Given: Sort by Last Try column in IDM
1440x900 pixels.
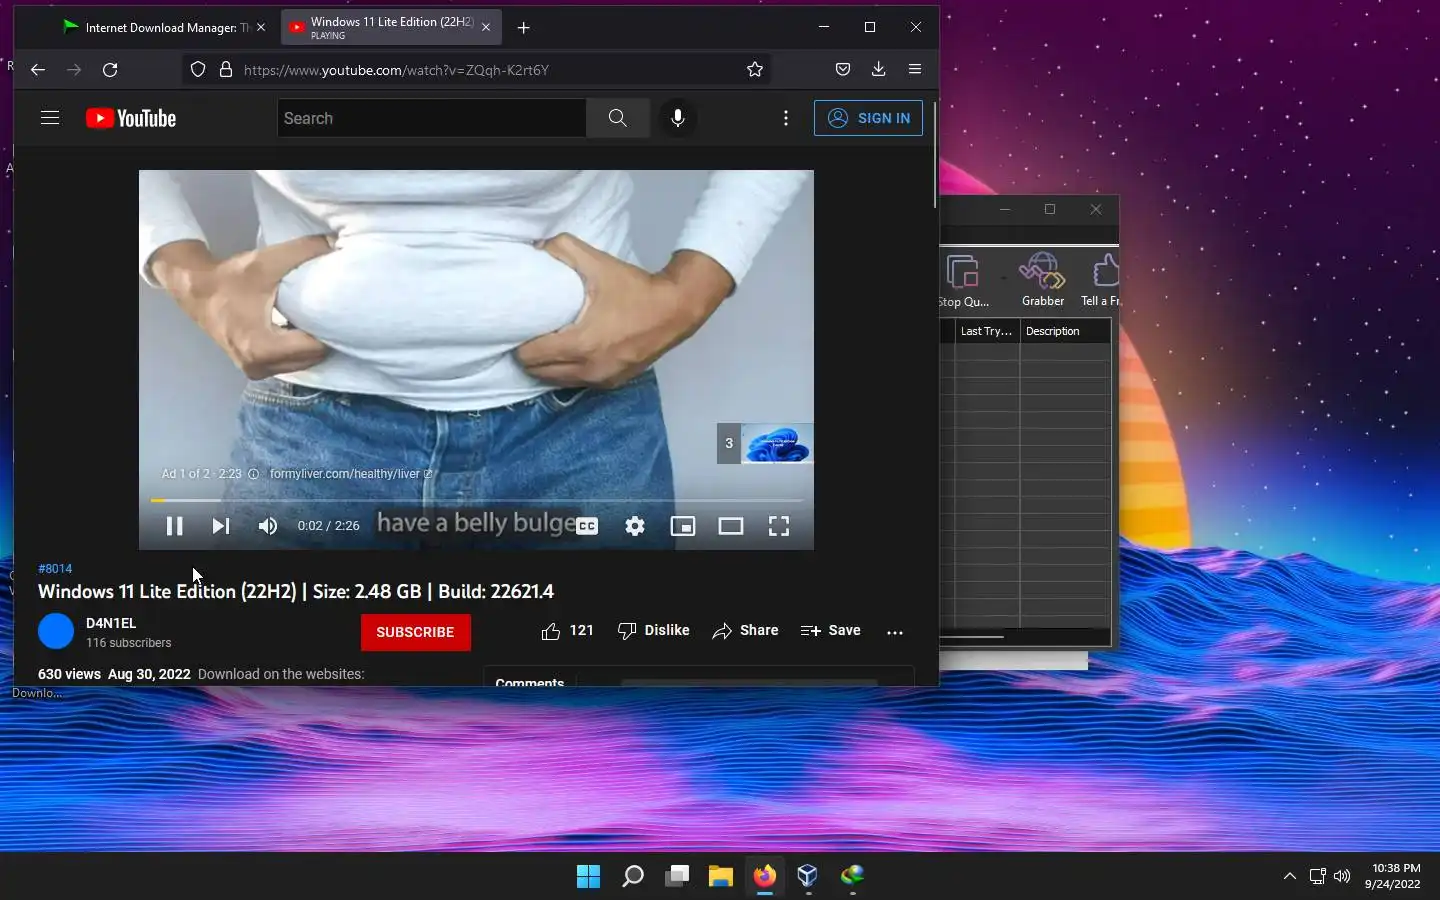Looking at the screenshot, I should pyautogui.click(x=986, y=331).
